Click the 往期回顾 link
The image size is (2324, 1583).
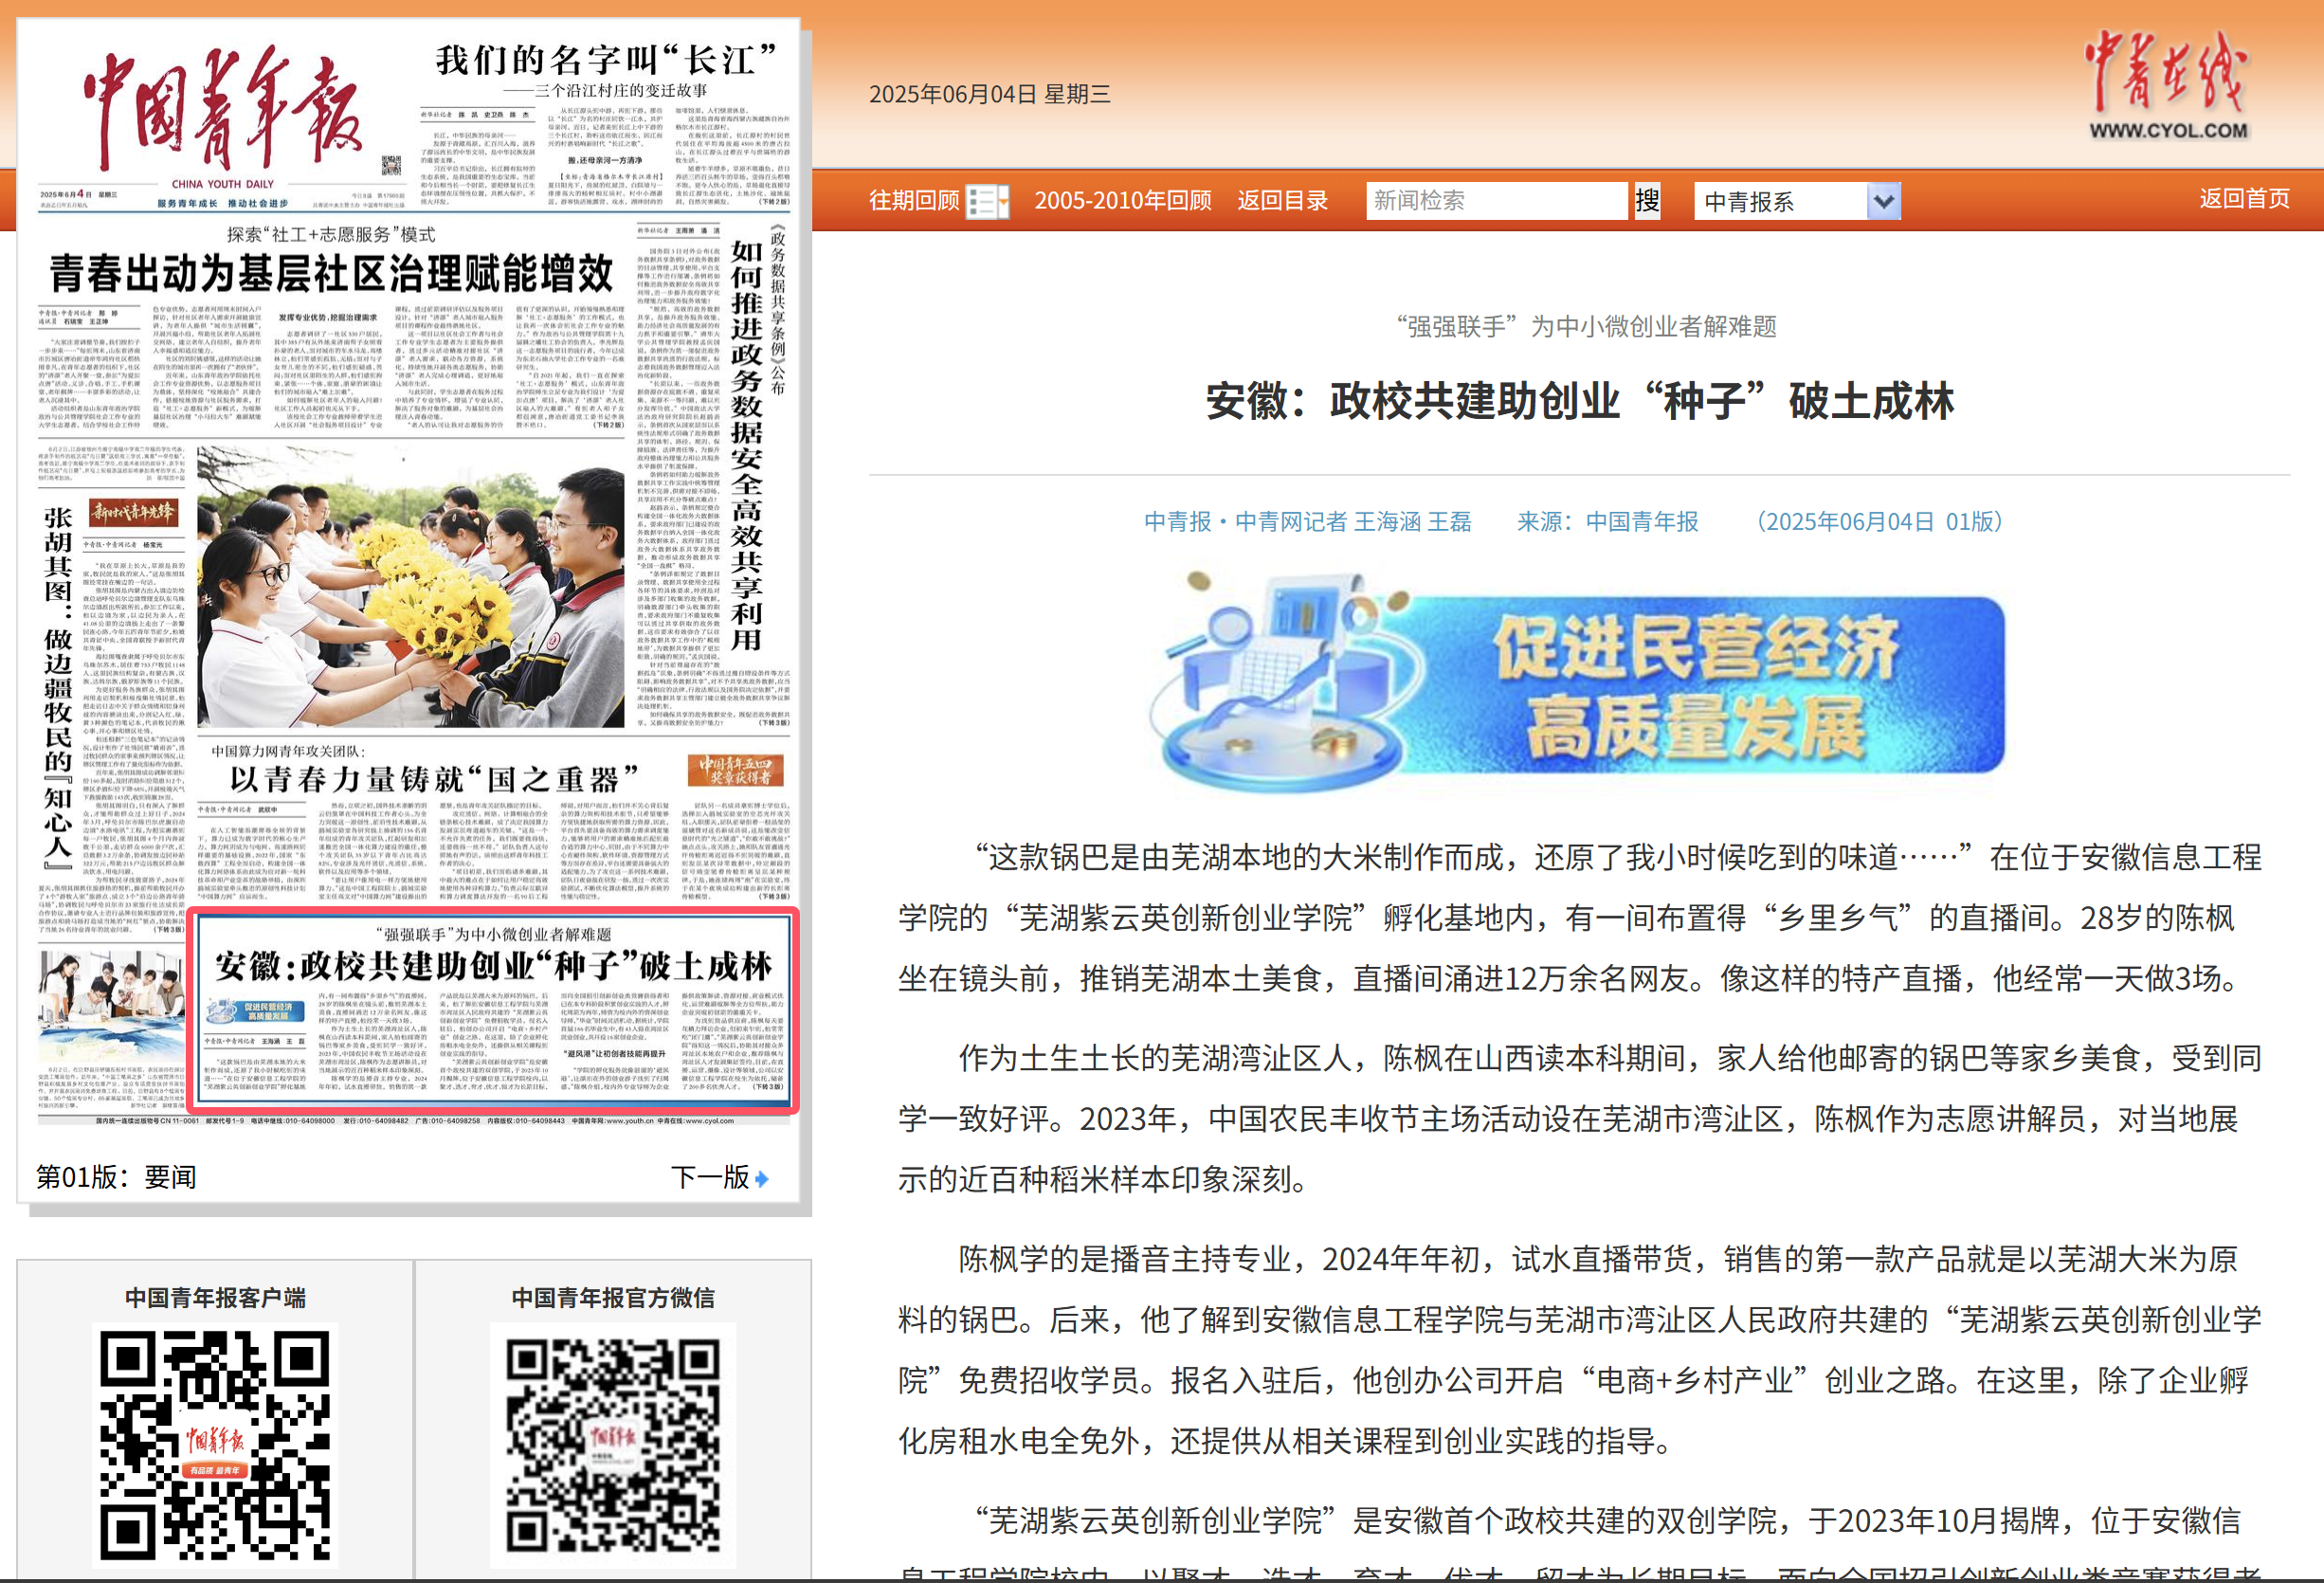[914, 201]
